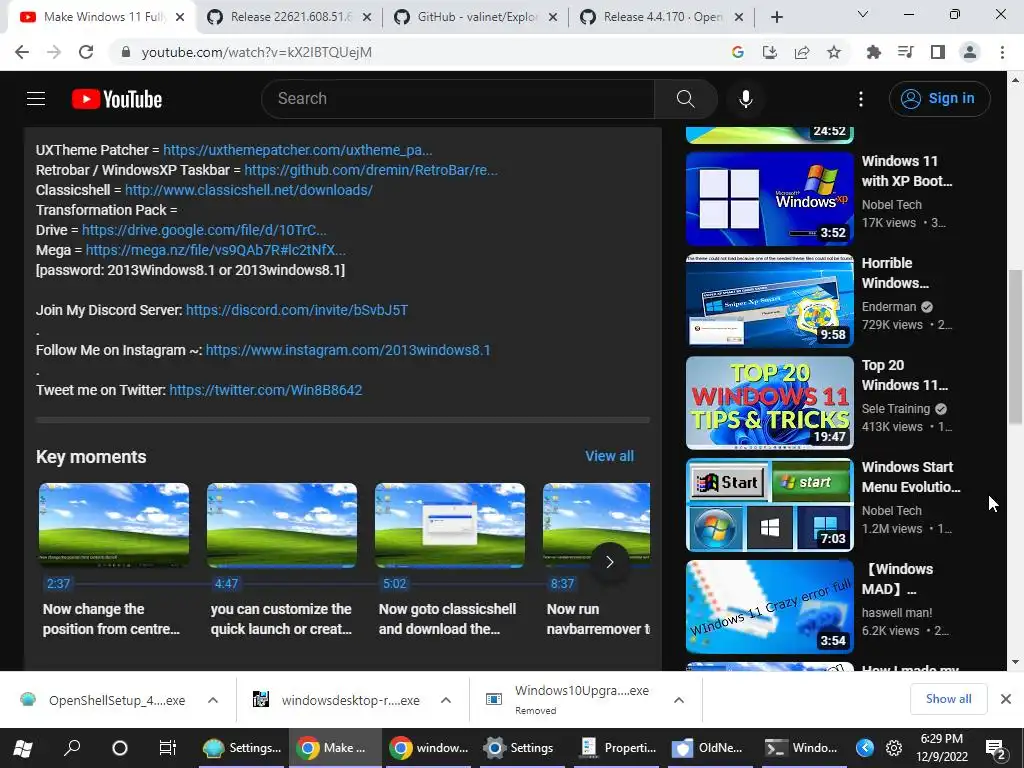Jump to the 2:37 key moment thumbnail
Image resolution: width=1024 pixels, height=768 pixels.
(x=114, y=525)
